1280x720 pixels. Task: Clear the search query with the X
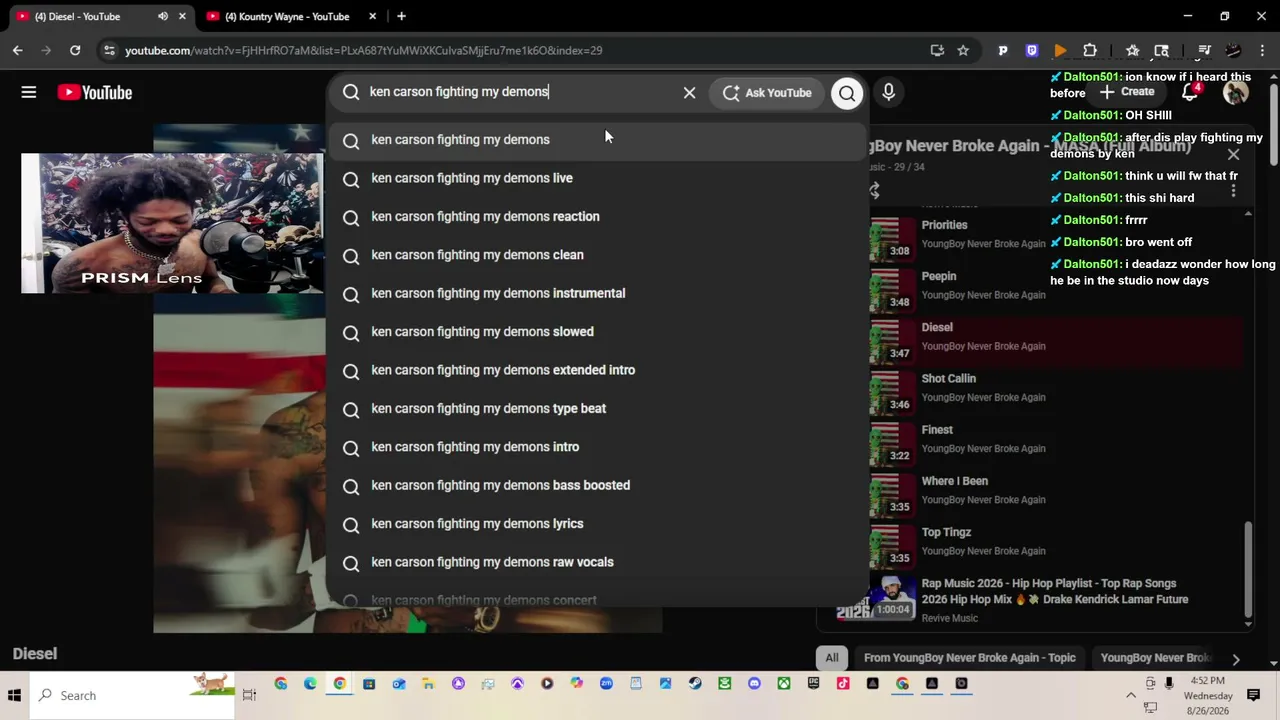click(689, 92)
